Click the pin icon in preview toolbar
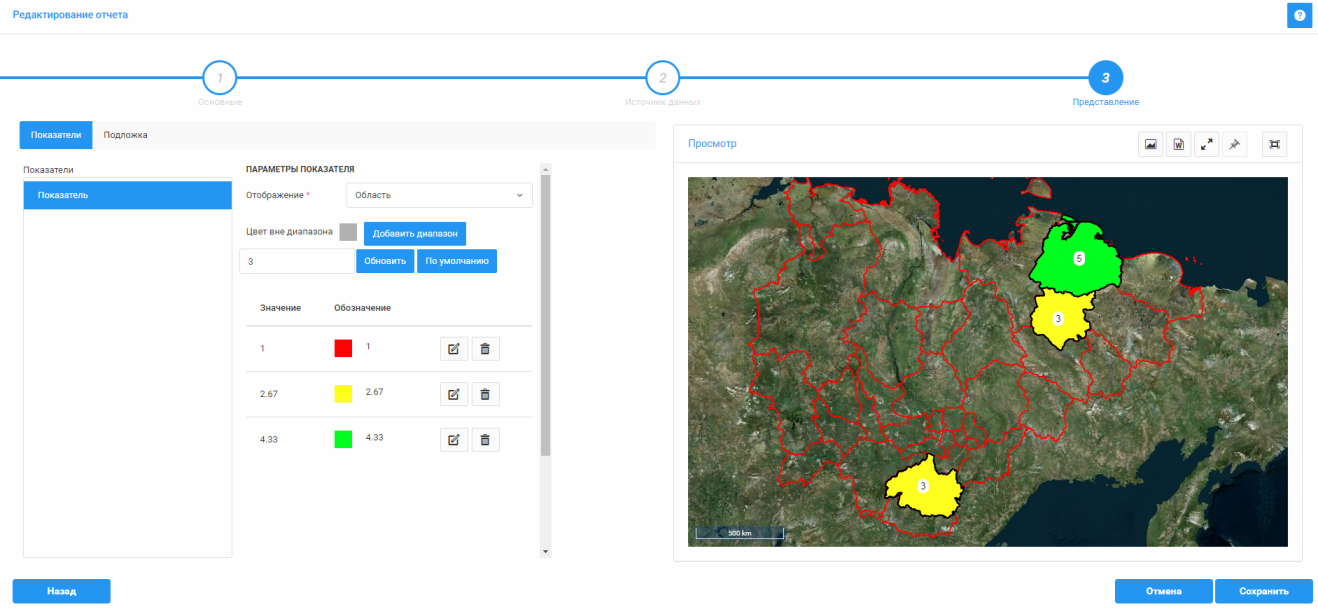The width and height of the screenshot is (1318, 614). 1234,145
